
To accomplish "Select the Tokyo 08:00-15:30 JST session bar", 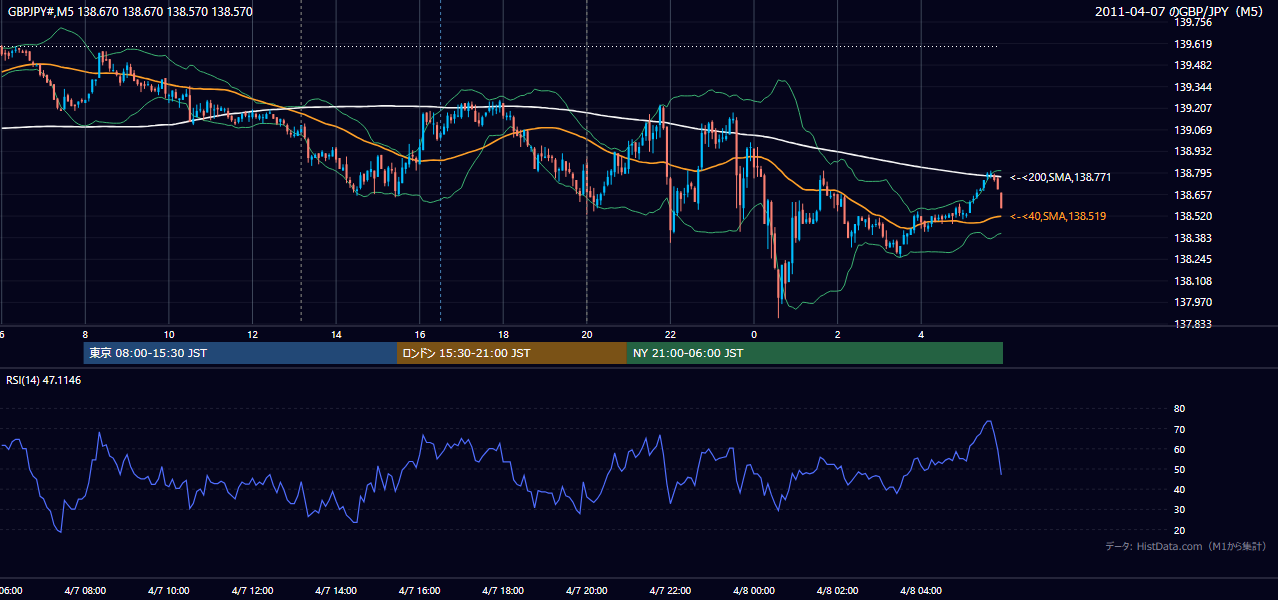I will 240,353.
